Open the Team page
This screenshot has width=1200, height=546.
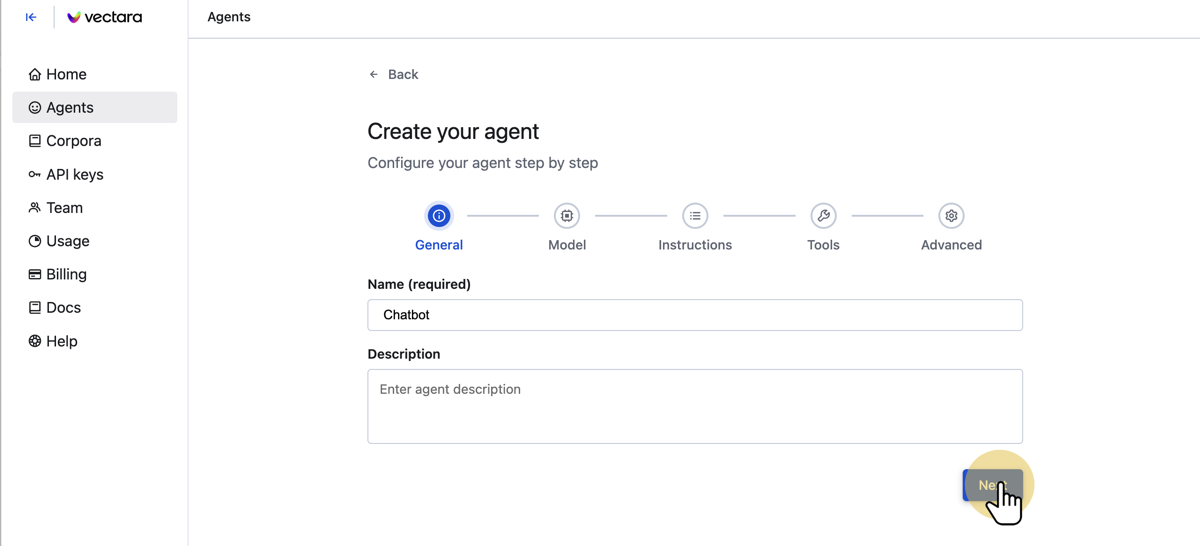pos(64,208)
